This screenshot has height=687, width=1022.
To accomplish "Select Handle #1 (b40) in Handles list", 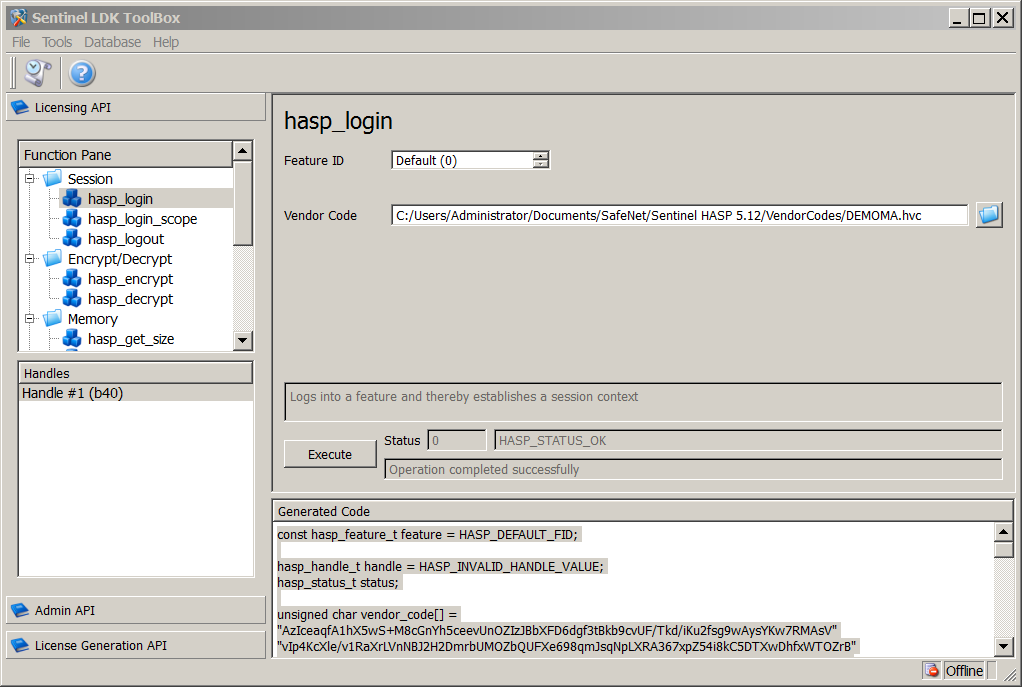I will point(136,393).
